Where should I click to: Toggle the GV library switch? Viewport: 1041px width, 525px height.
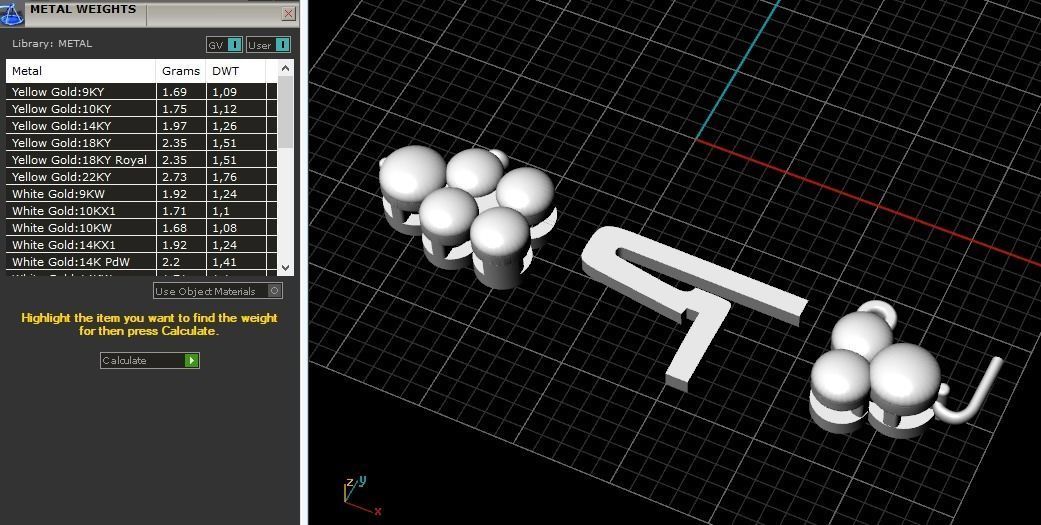point(234,44)
